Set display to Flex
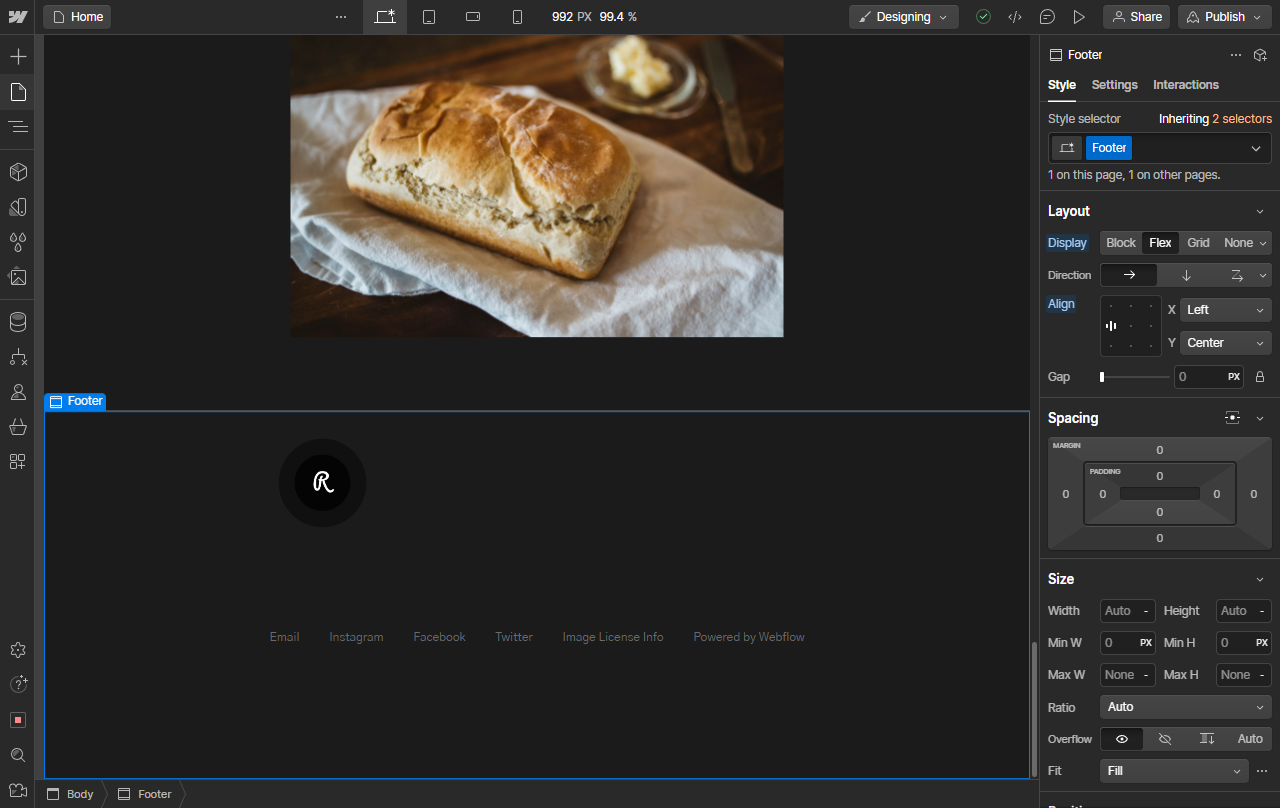Viewport: 1280px width, 808px height. 1160,243
